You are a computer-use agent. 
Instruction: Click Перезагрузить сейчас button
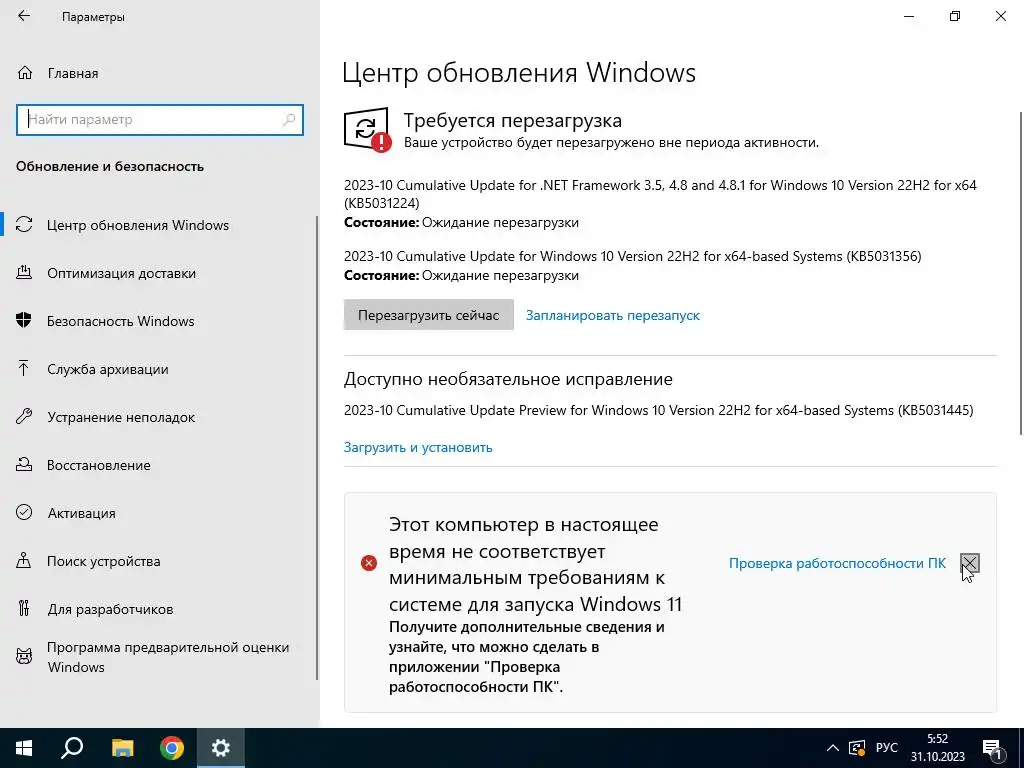click(x=428, y=315)
